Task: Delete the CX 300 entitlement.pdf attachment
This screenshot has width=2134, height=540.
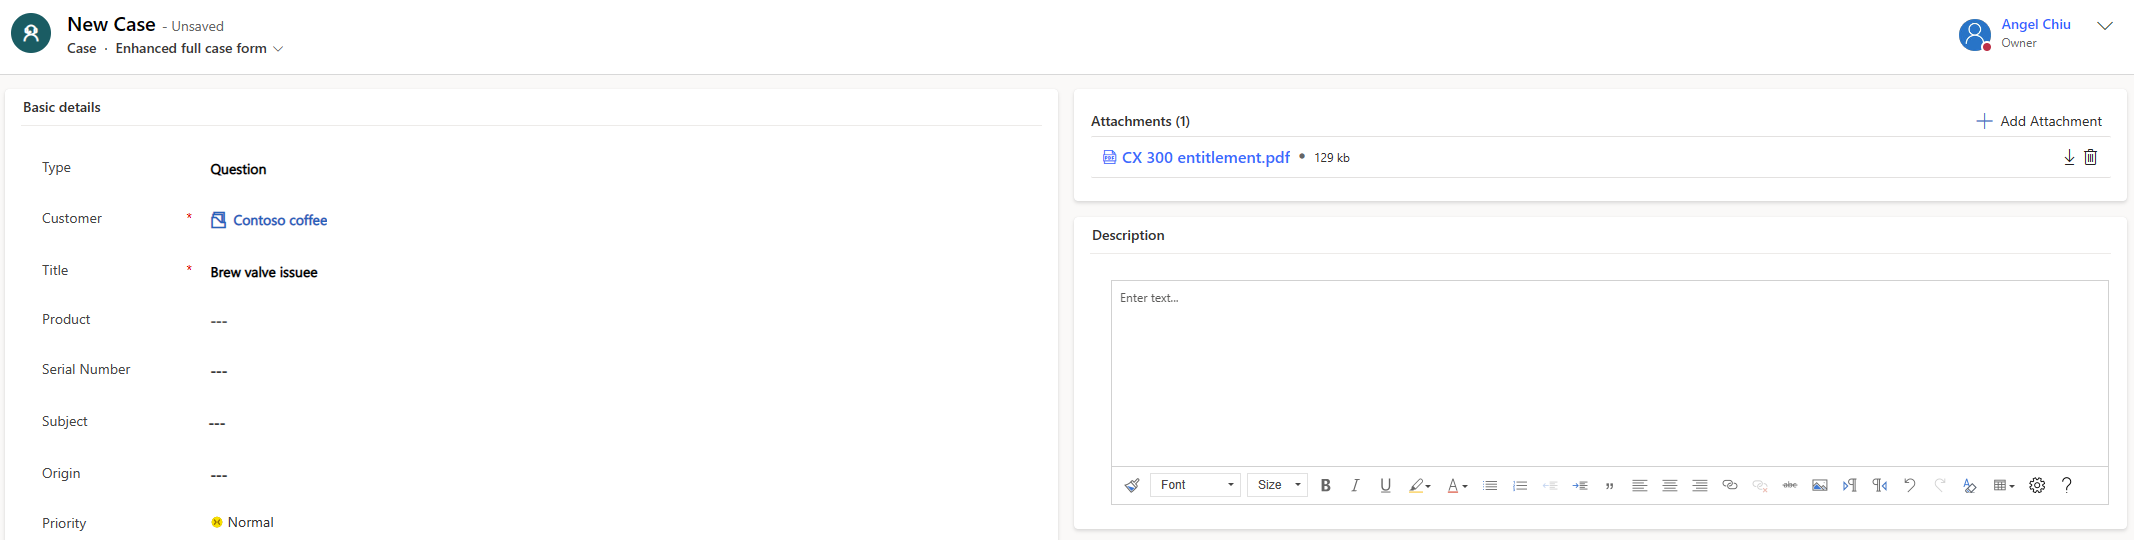Action: (x=2090, y=157)
